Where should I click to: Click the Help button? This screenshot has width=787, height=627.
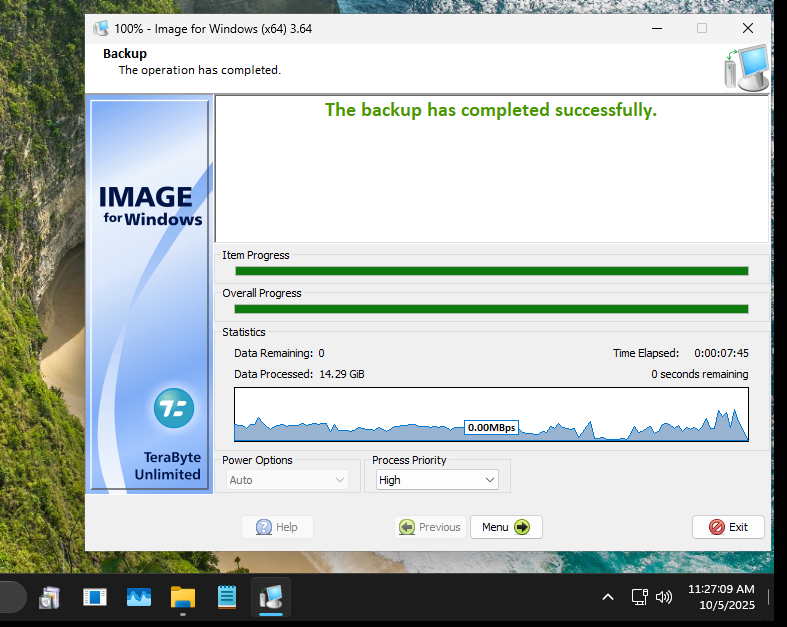tap(277, 527)
